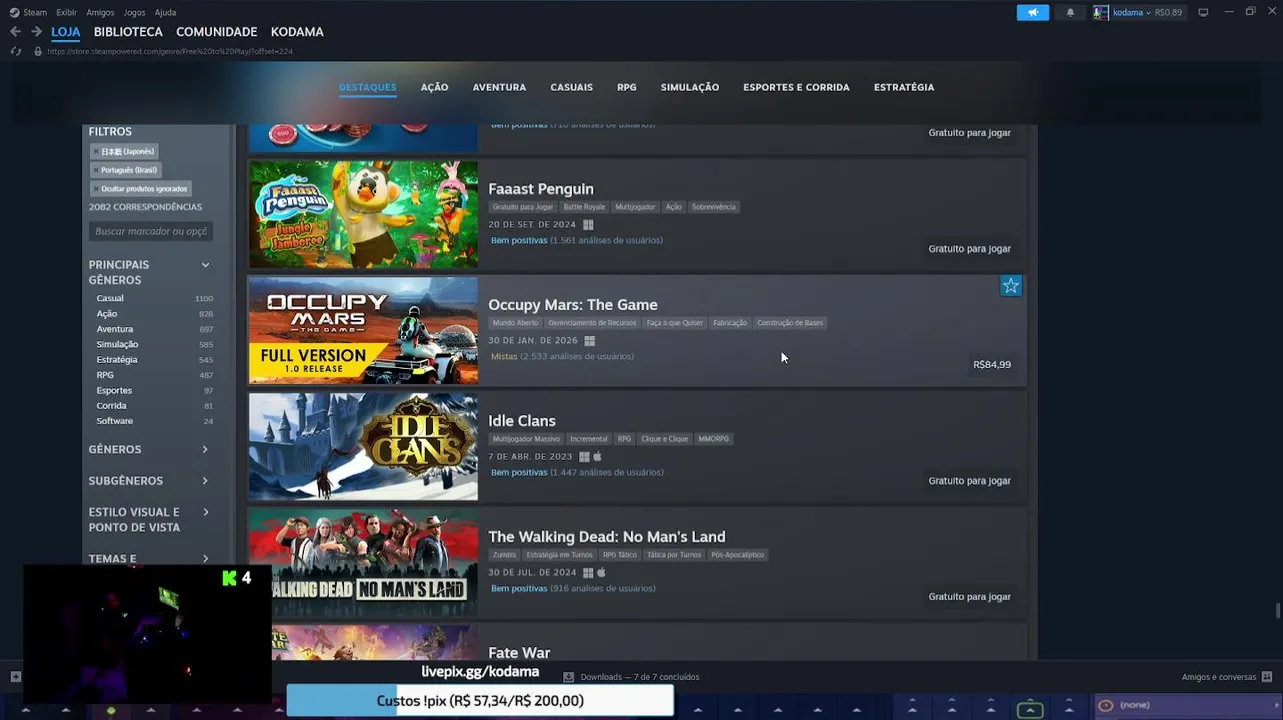The image size is (1283, 720).
Task: Reload the page with the refresh icon
Action: point(16,51)
